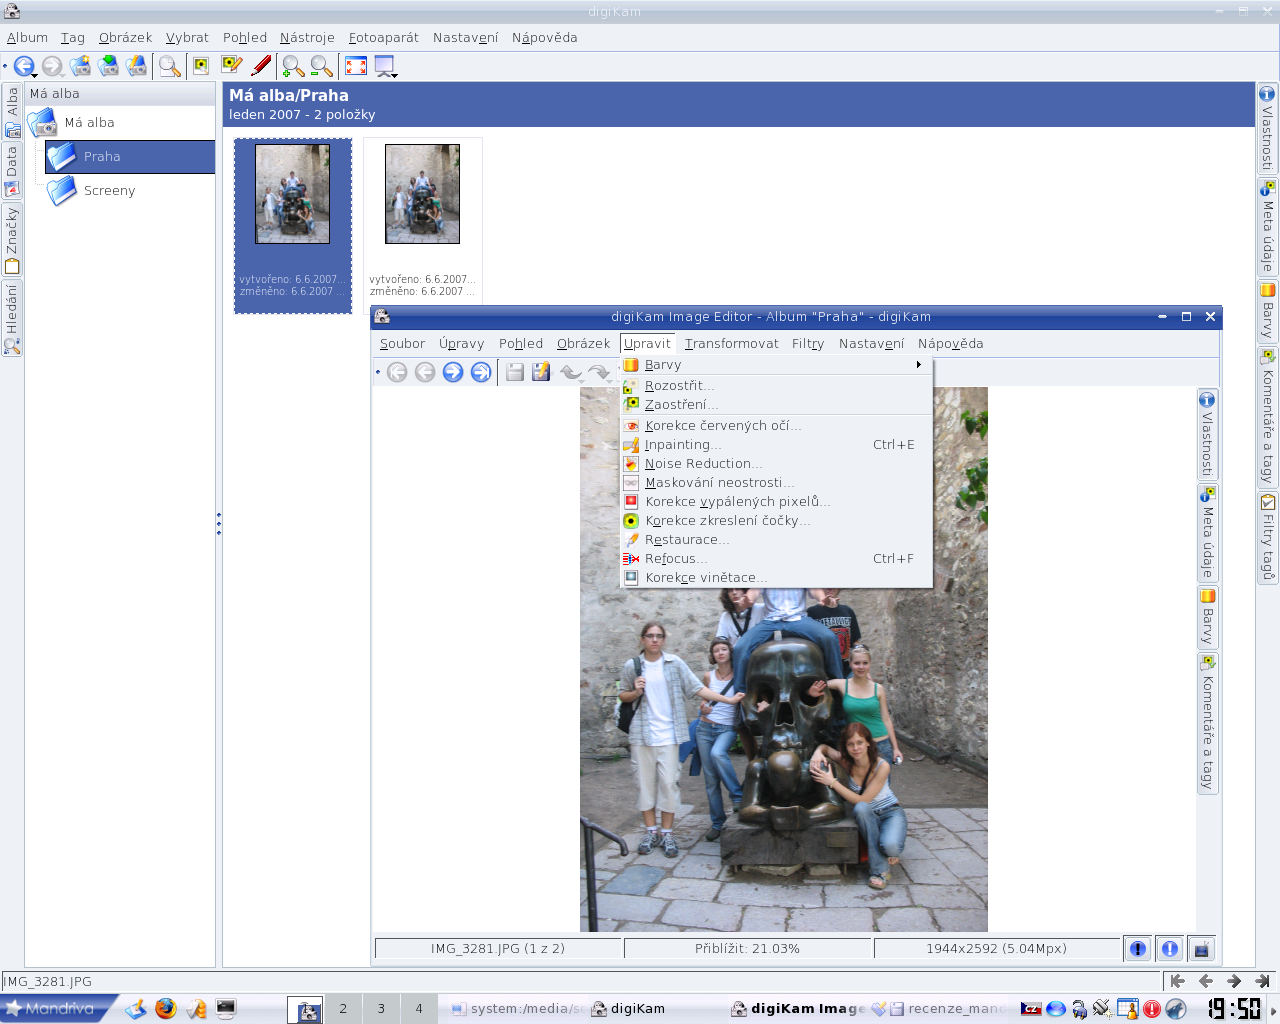Click the red pencil rename icon
This screenshot has width=1280, height=1024.
click(x=261, y=66)
